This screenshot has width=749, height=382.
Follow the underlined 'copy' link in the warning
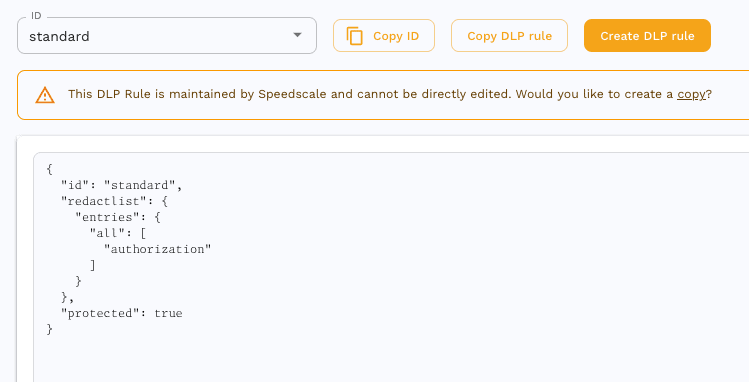click(x=691, y=94)
